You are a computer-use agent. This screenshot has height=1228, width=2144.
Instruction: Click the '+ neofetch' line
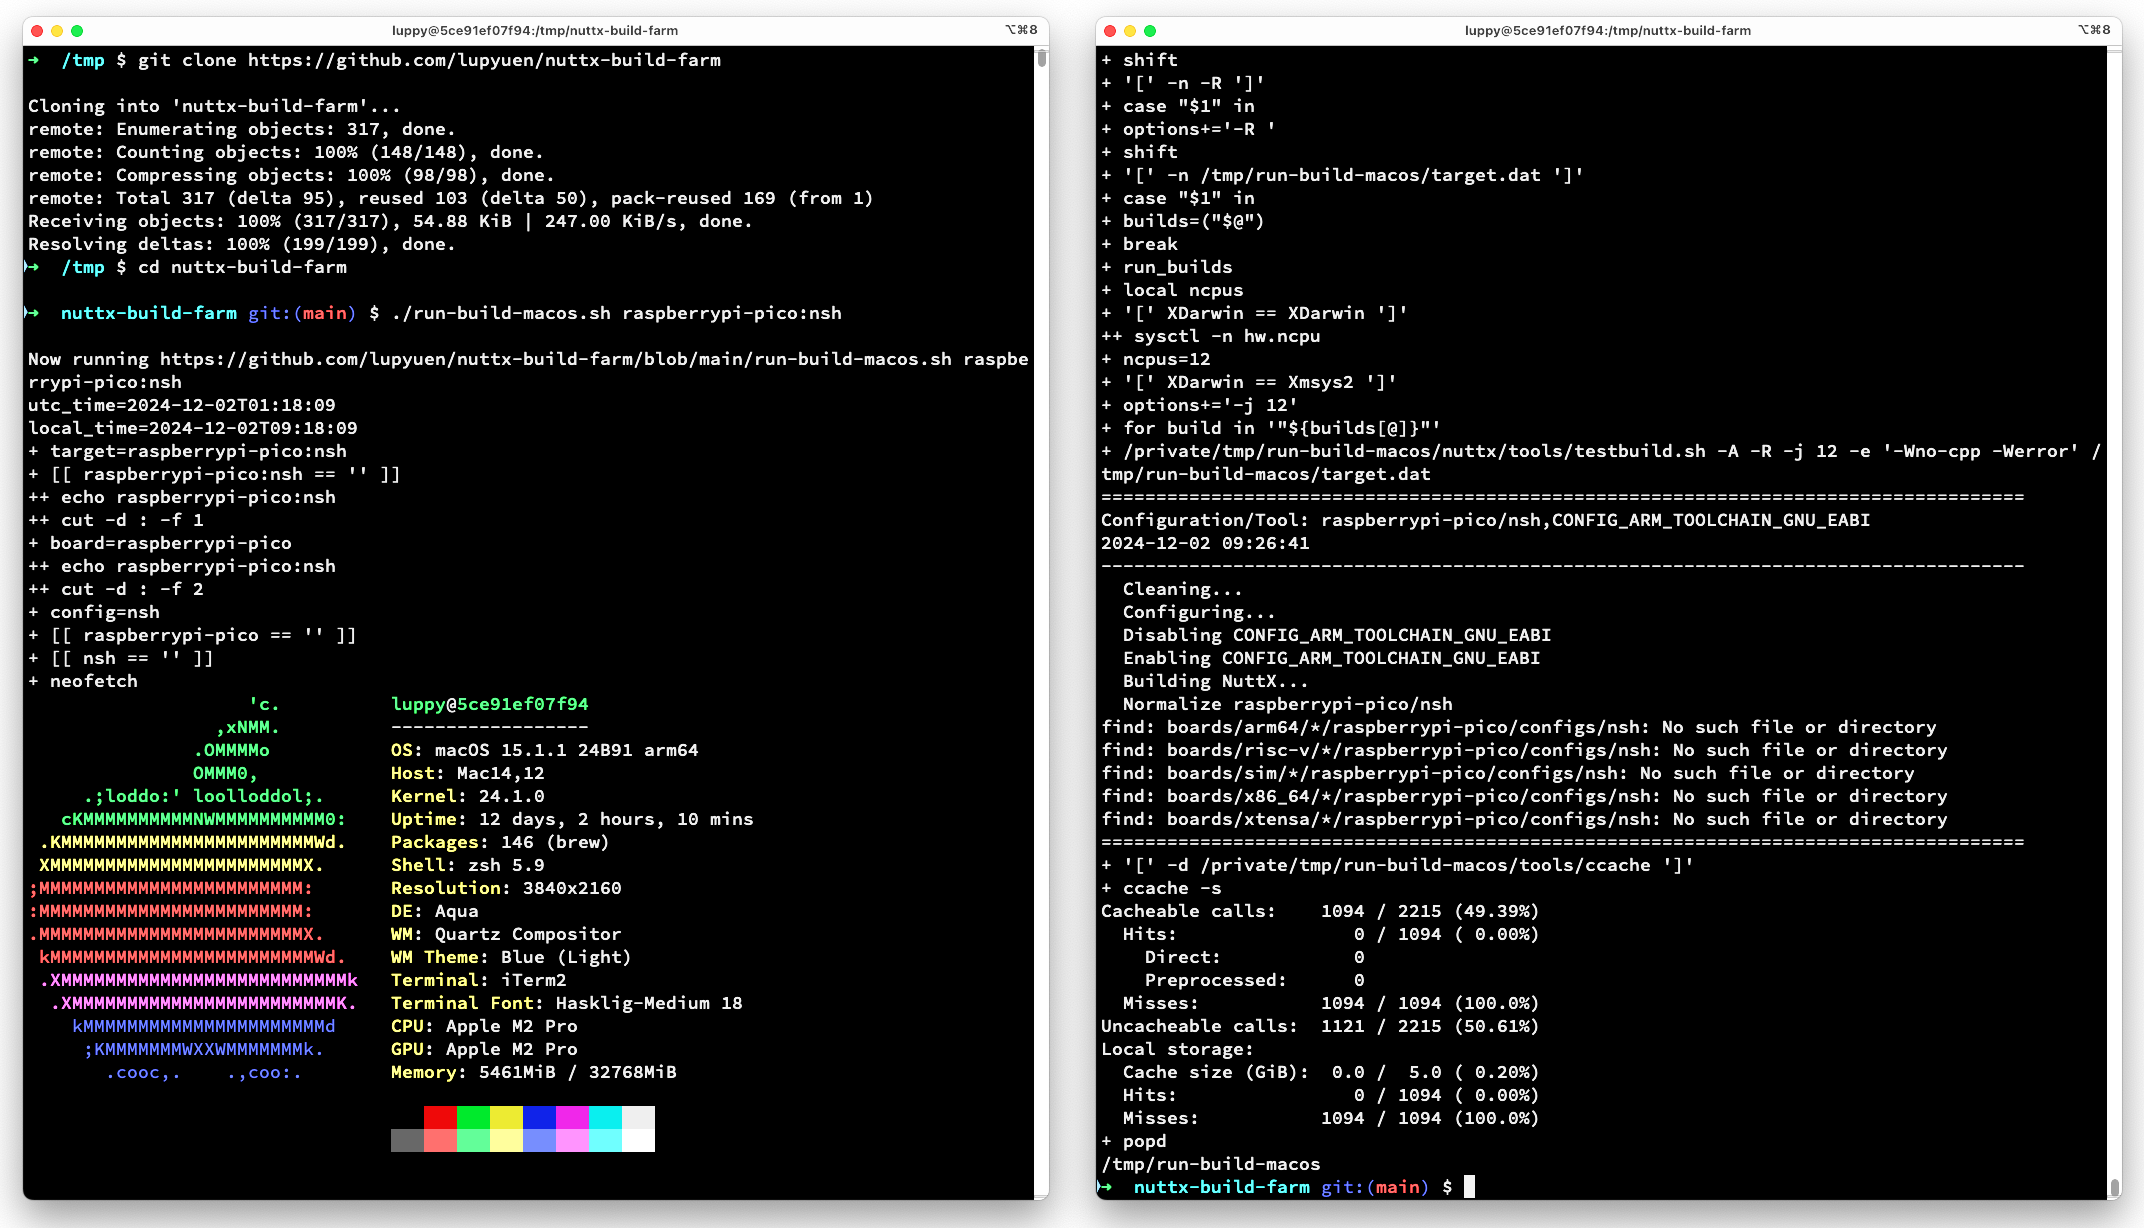coord(83,681)
